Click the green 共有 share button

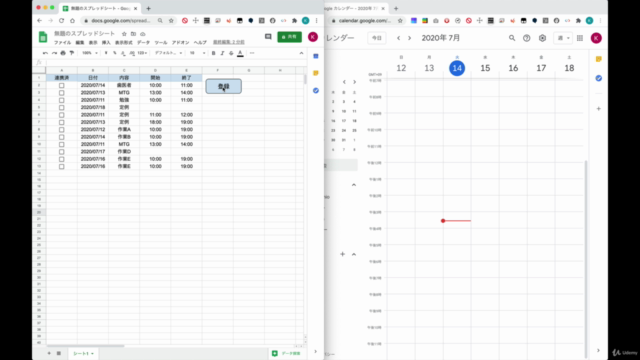tap(289, 37)
